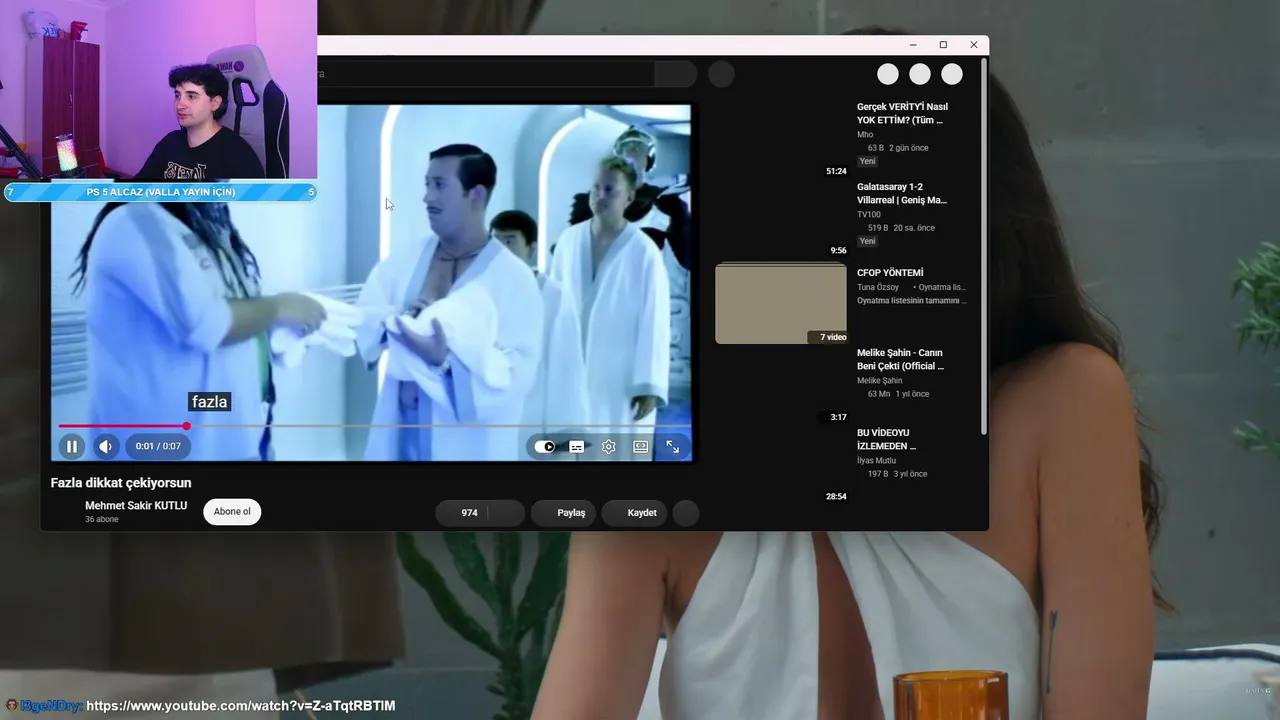Open 'Gerçek VERİTY'İ Nasıl YOK ETTİM?' video
Screen dimensions: 1280x720
point(902,113)
